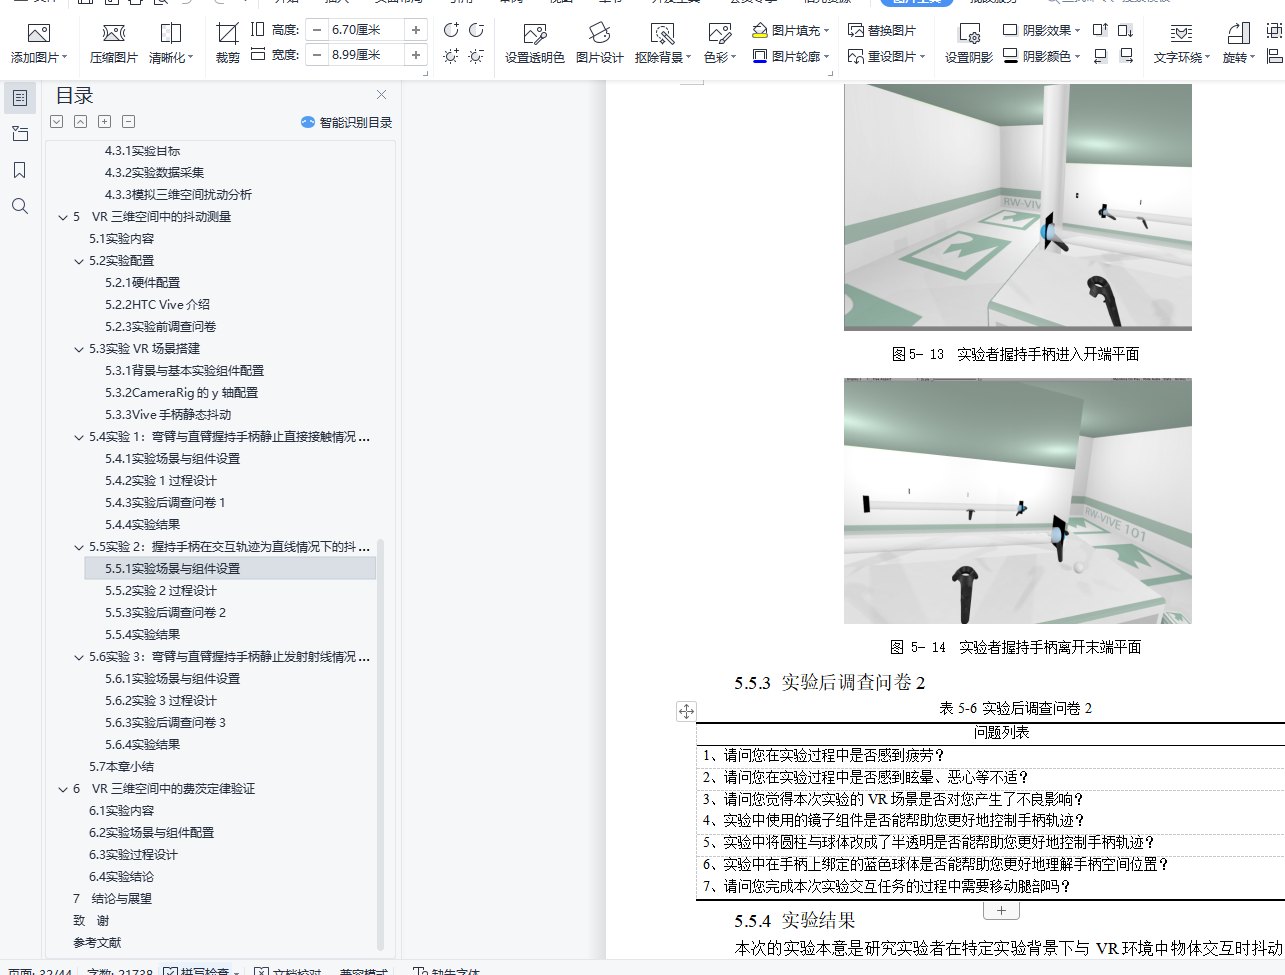Select the 裁剪 crop tool
Viewport: 1285px width, 975px height.
point(228,44)
